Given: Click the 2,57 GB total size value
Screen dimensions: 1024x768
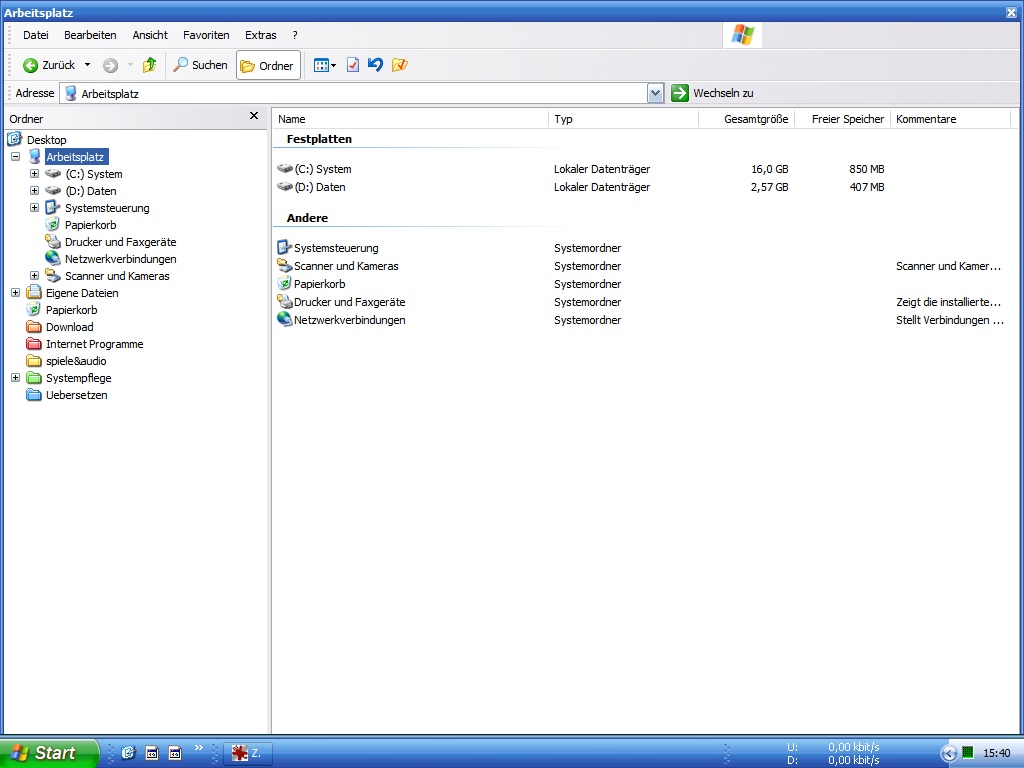Looking at the screenshot, I should point(769,187).
